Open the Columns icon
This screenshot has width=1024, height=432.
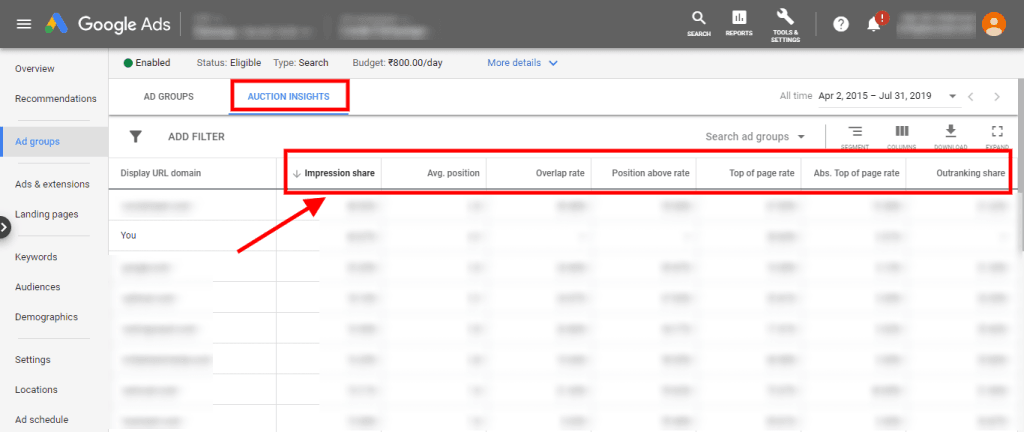(901, 132)
